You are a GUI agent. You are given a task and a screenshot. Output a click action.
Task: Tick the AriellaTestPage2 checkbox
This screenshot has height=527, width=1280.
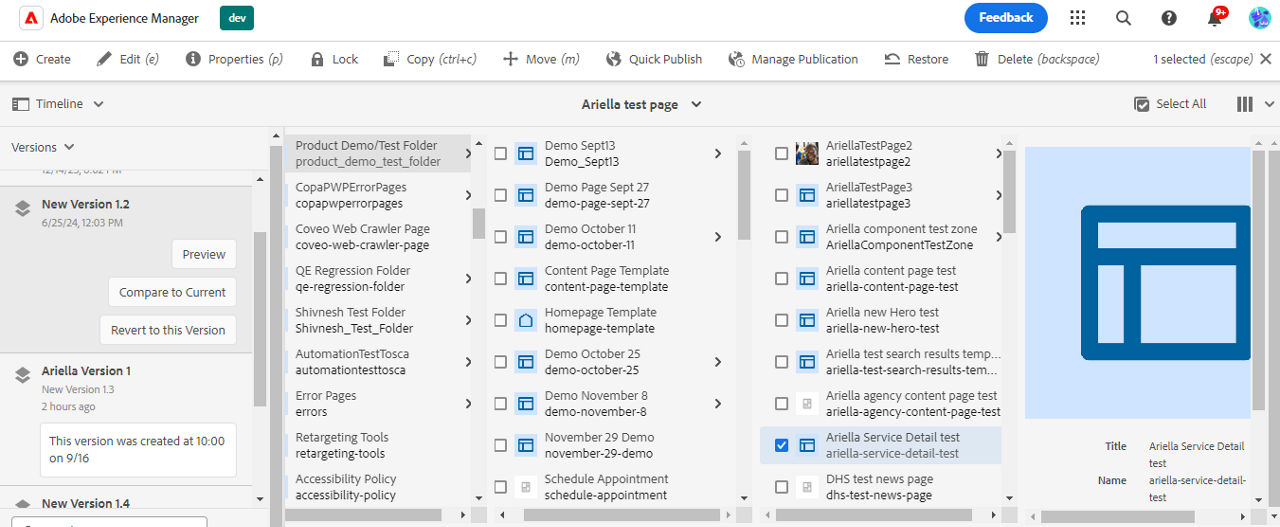click(x=781, y=153)
